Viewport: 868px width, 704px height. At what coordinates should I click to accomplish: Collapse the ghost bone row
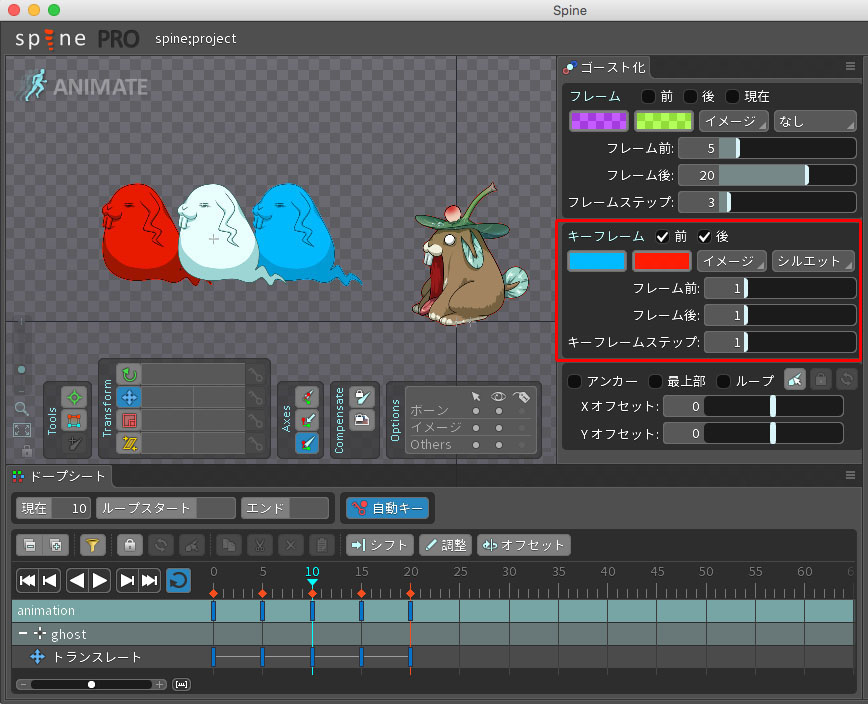[x=23, y=634]
